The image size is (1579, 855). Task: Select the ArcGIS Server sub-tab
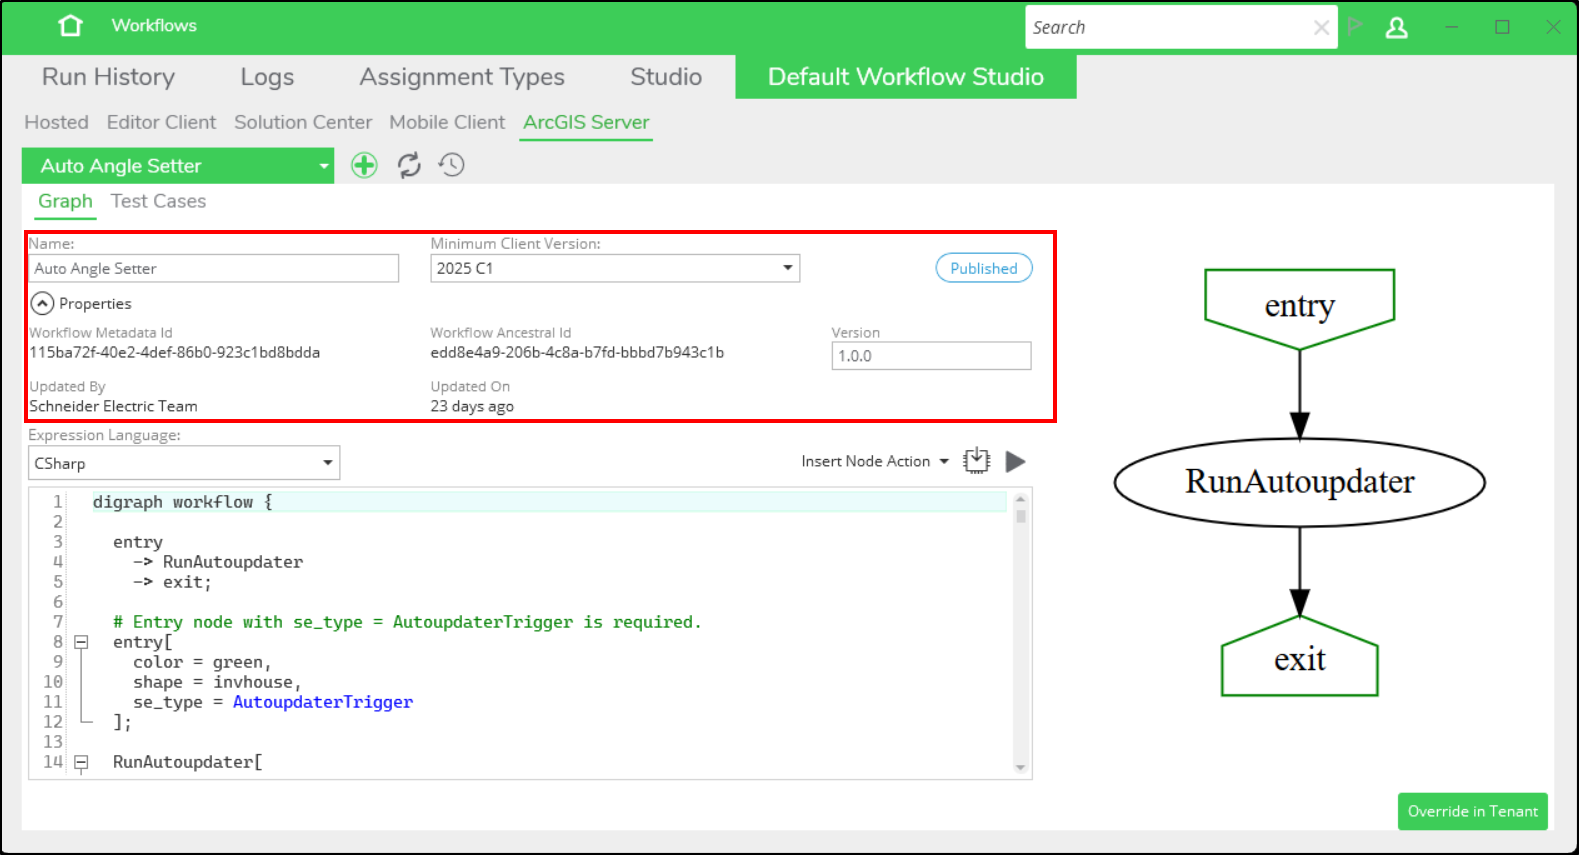click(586, 122)
